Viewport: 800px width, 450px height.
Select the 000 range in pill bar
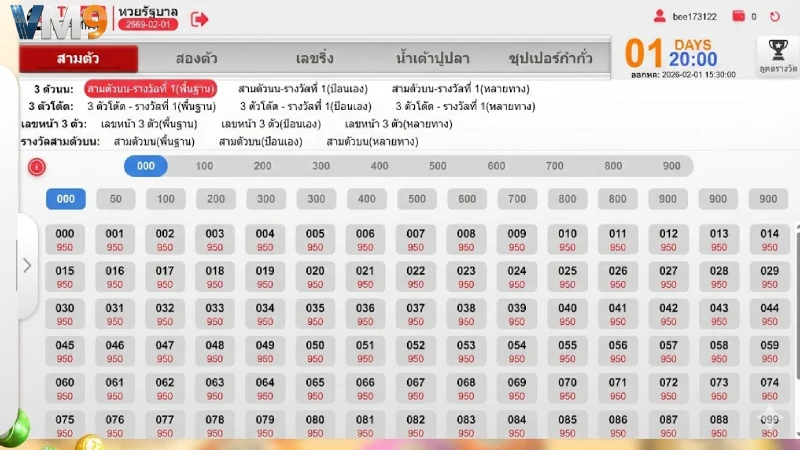[145, 166]
